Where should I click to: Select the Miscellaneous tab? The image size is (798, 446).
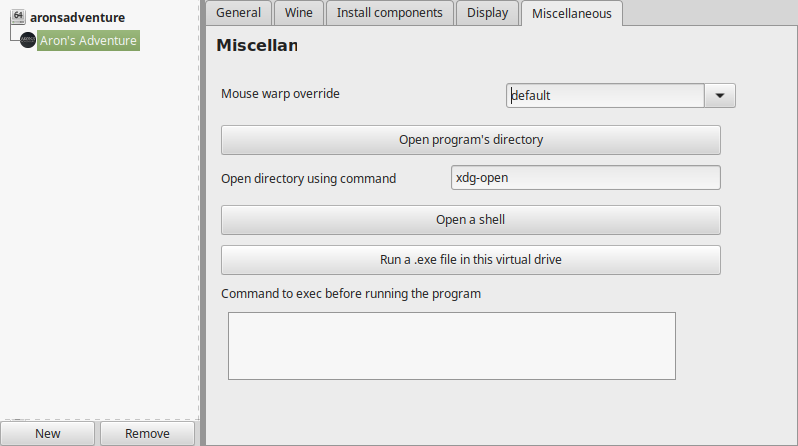point(572,13)
